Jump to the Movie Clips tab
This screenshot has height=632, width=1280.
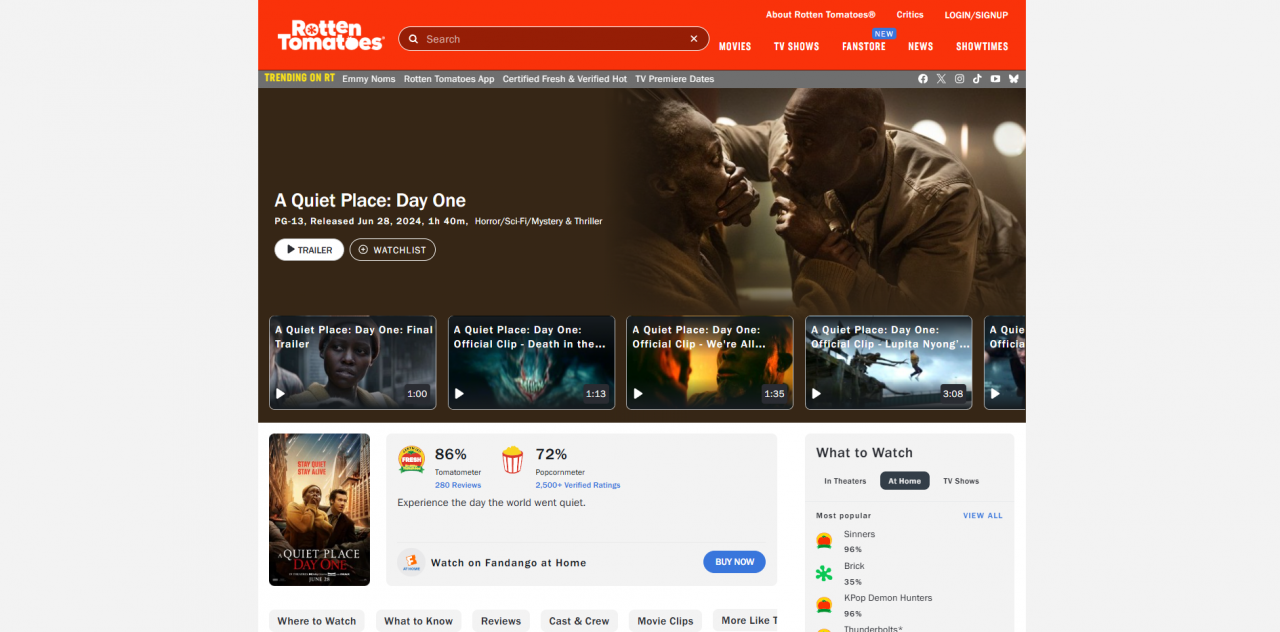pyautogui.click(x=666, y=621)
